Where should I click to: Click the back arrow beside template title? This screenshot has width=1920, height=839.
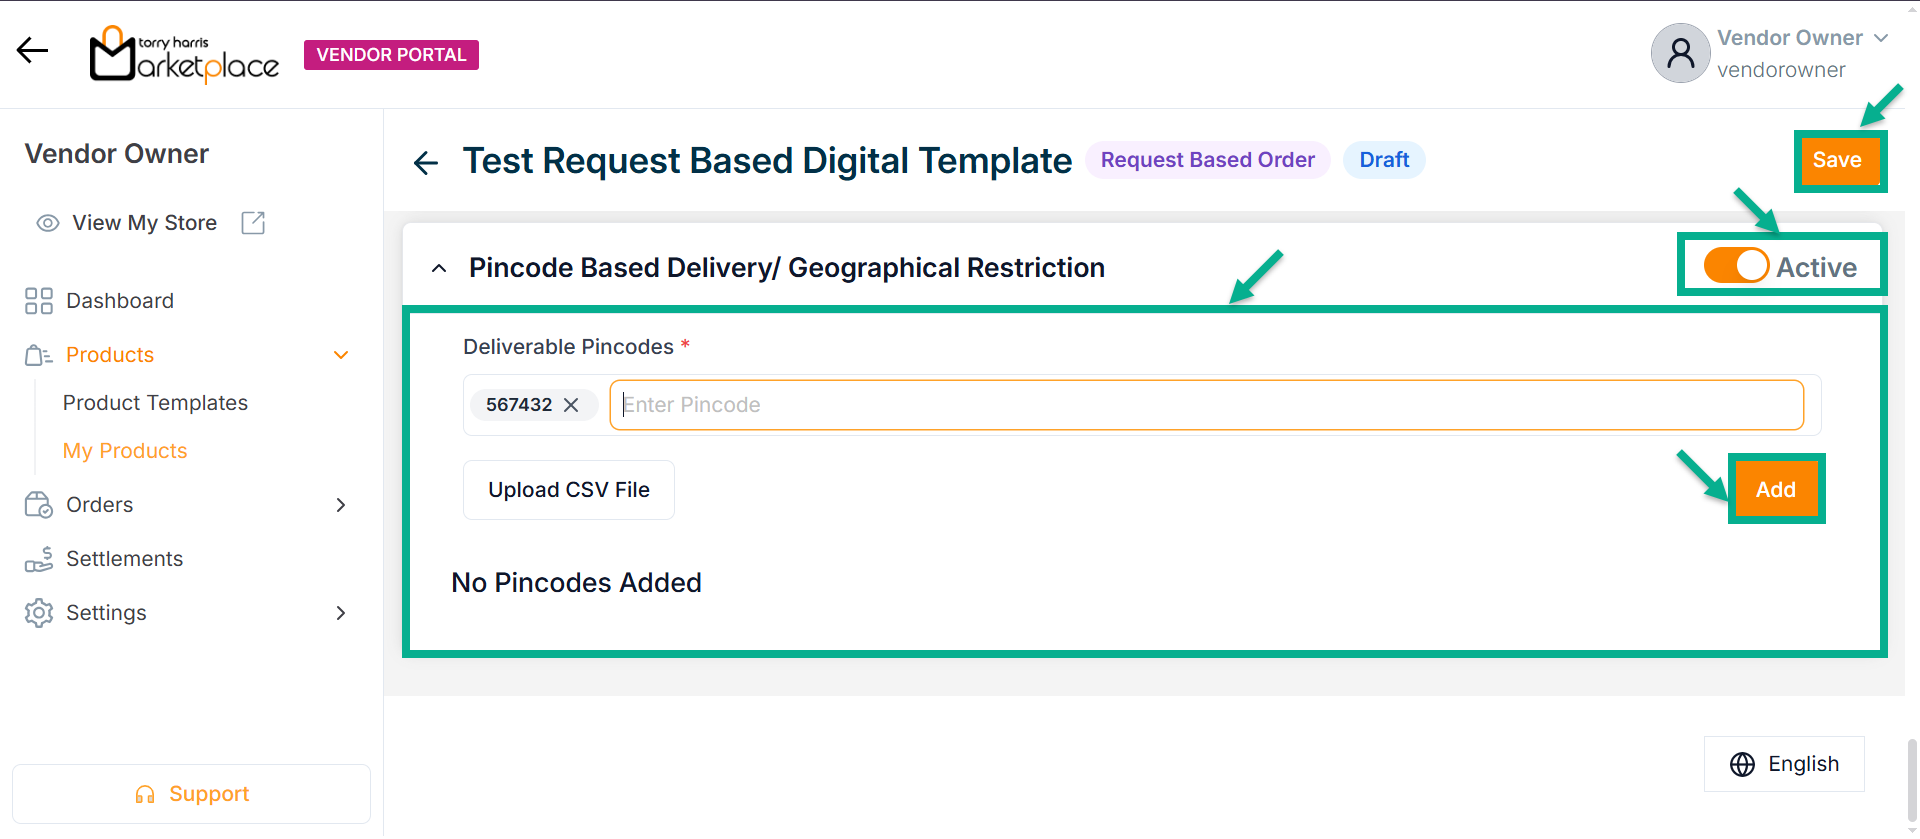[426, 162]
